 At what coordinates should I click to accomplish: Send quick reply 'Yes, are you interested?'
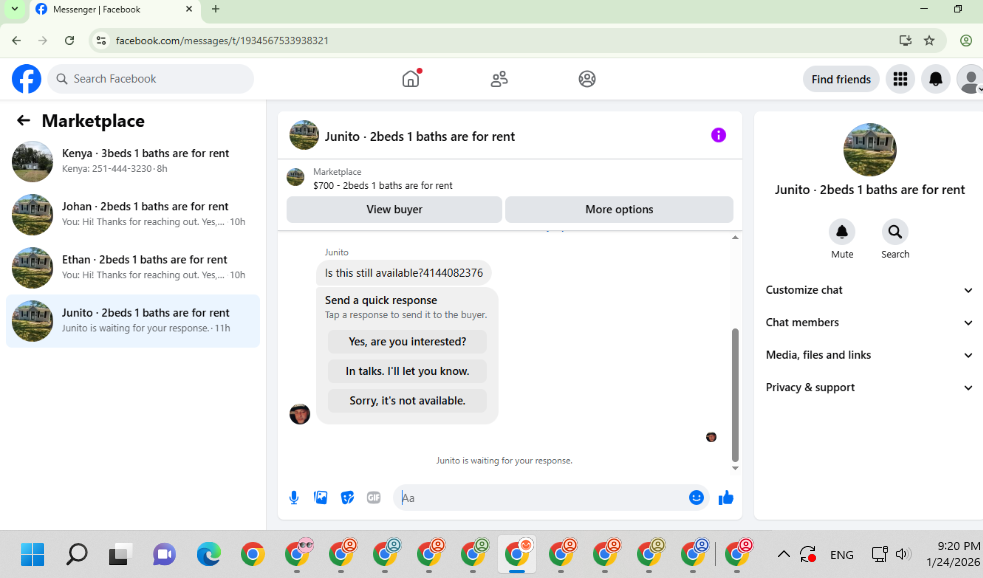(x=407, y=342)
